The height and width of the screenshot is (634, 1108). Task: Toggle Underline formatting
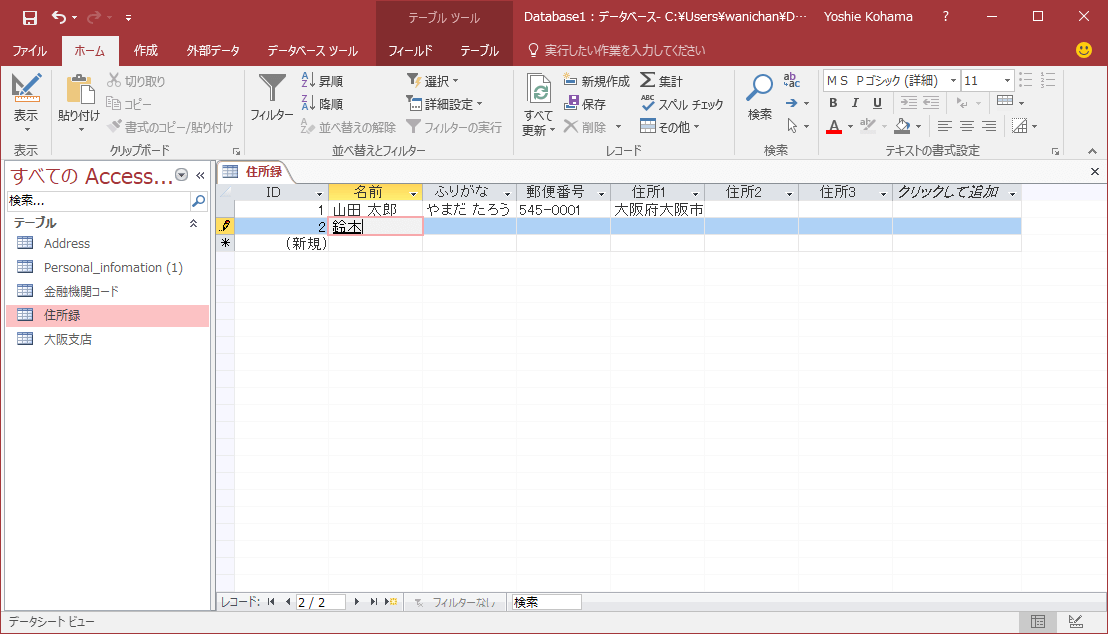(x=877, y=103)
